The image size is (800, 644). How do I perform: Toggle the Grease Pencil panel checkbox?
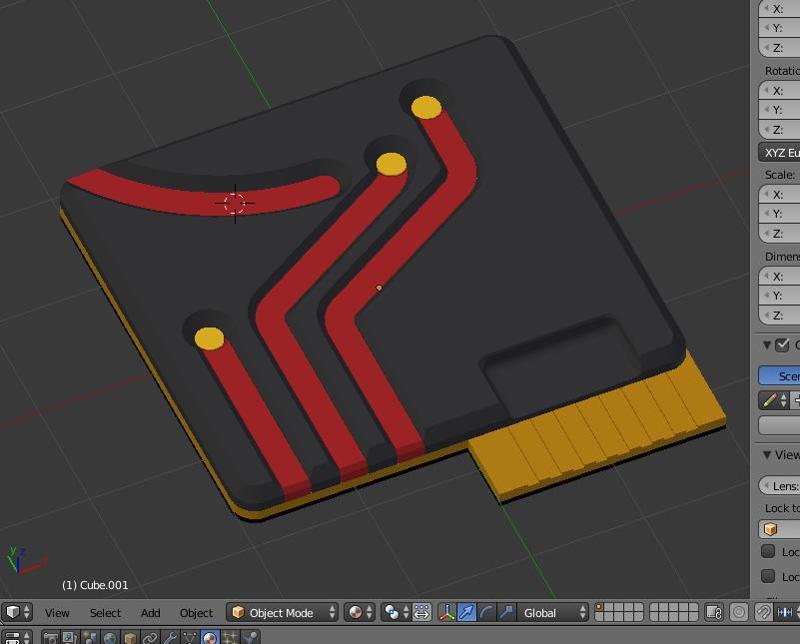(x=783, y=345)
